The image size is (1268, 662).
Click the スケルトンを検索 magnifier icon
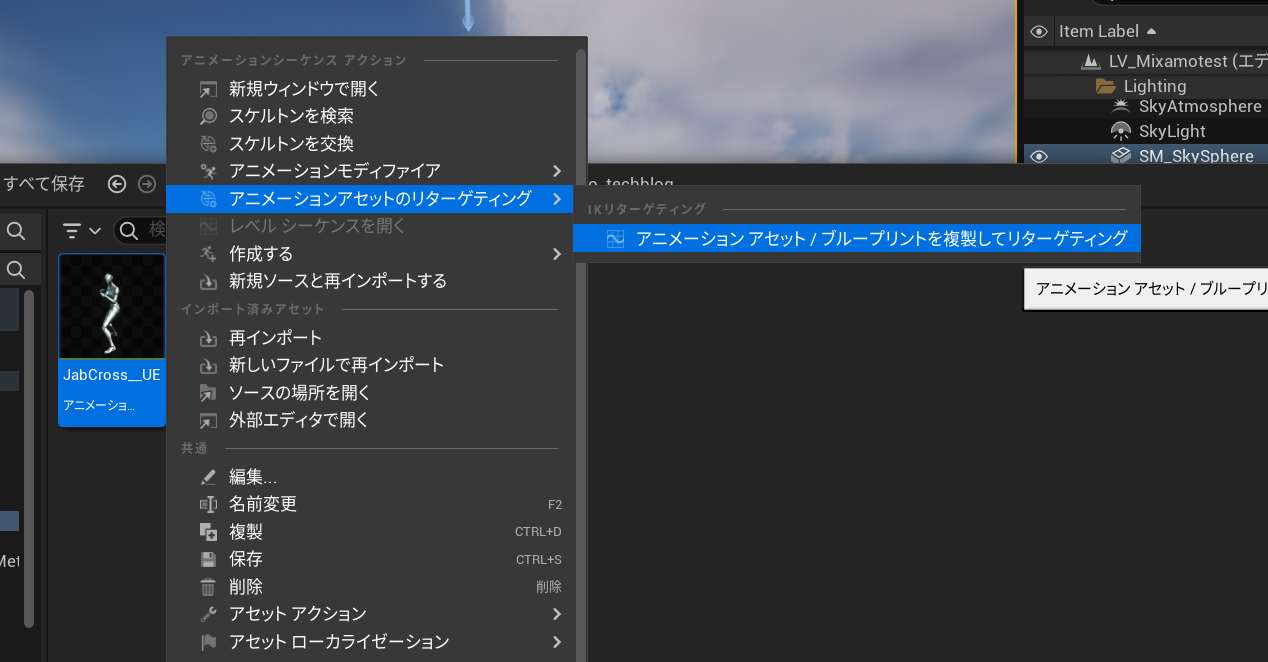tap(208, 116)
